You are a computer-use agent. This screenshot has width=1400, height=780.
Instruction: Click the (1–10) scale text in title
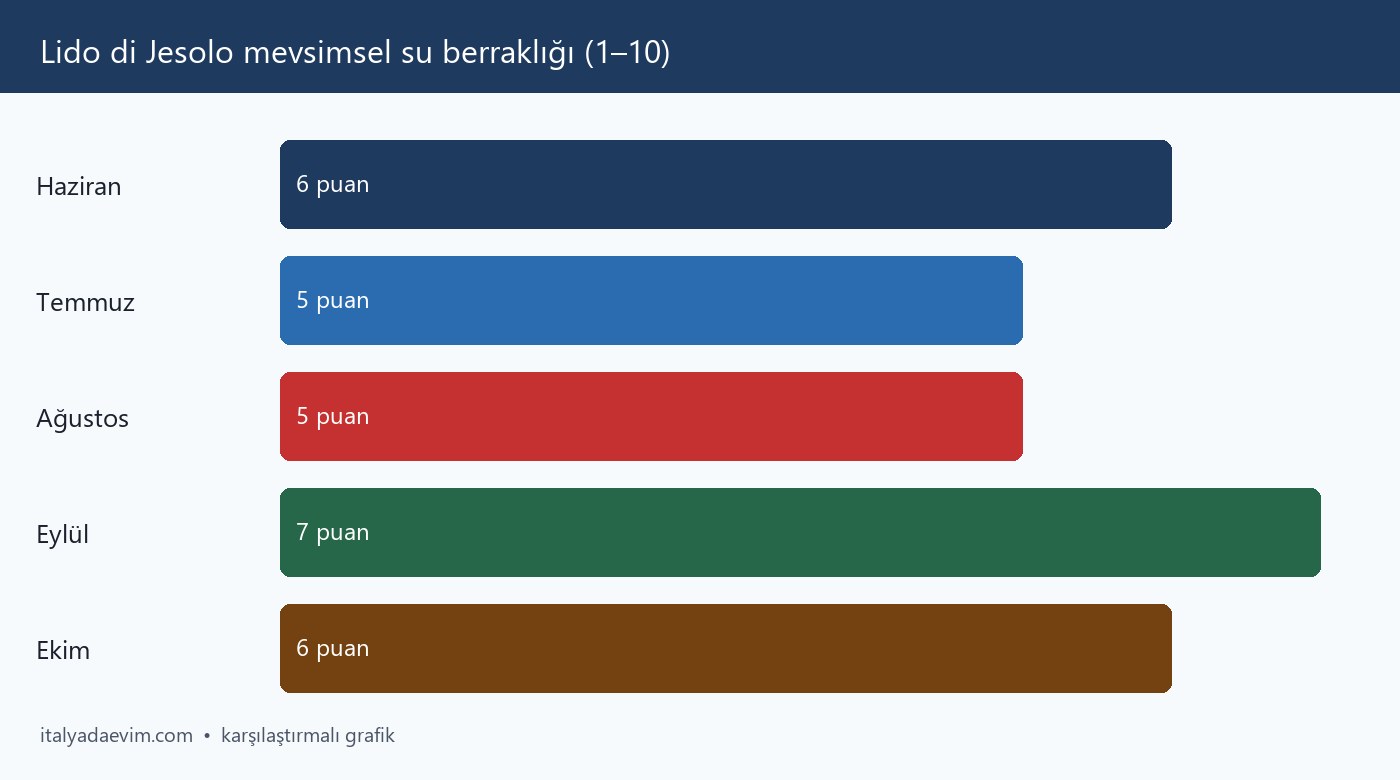click(627, 52)
